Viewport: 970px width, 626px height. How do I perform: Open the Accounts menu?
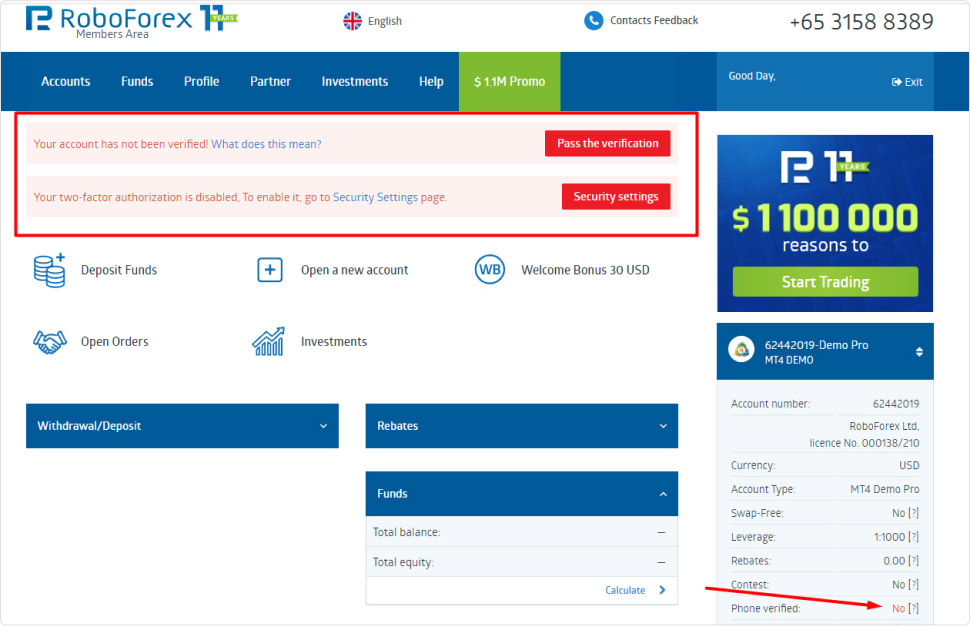[x=66, y=82]
